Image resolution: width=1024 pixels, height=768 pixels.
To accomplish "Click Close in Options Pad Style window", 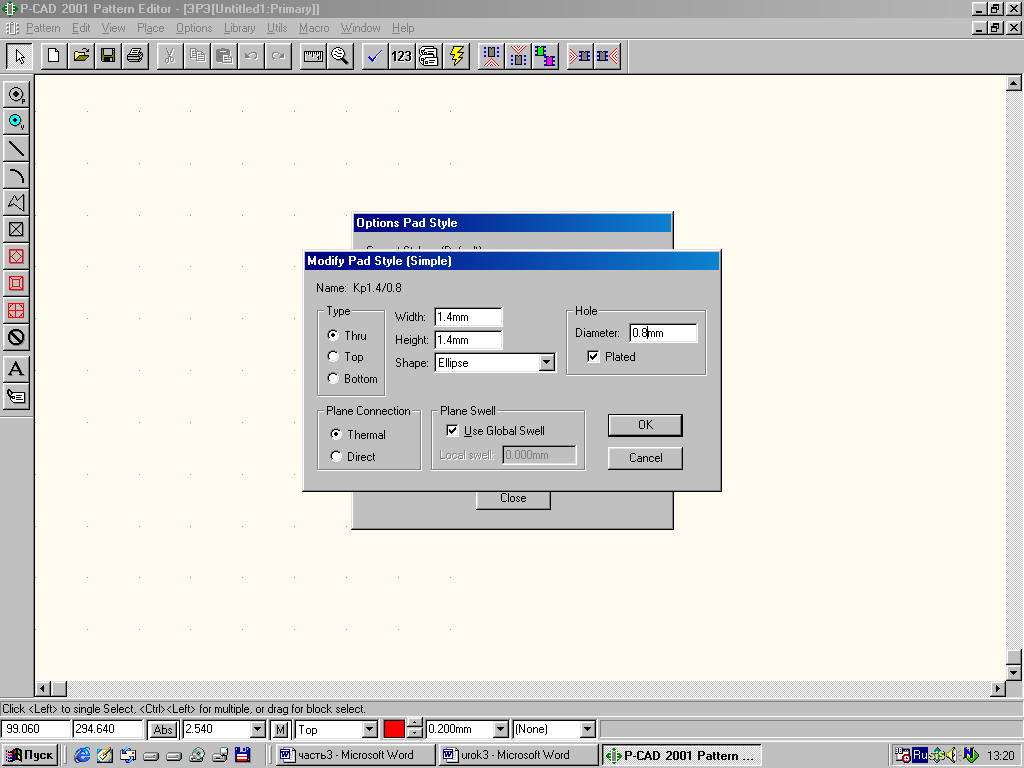I will coord(513,499).
